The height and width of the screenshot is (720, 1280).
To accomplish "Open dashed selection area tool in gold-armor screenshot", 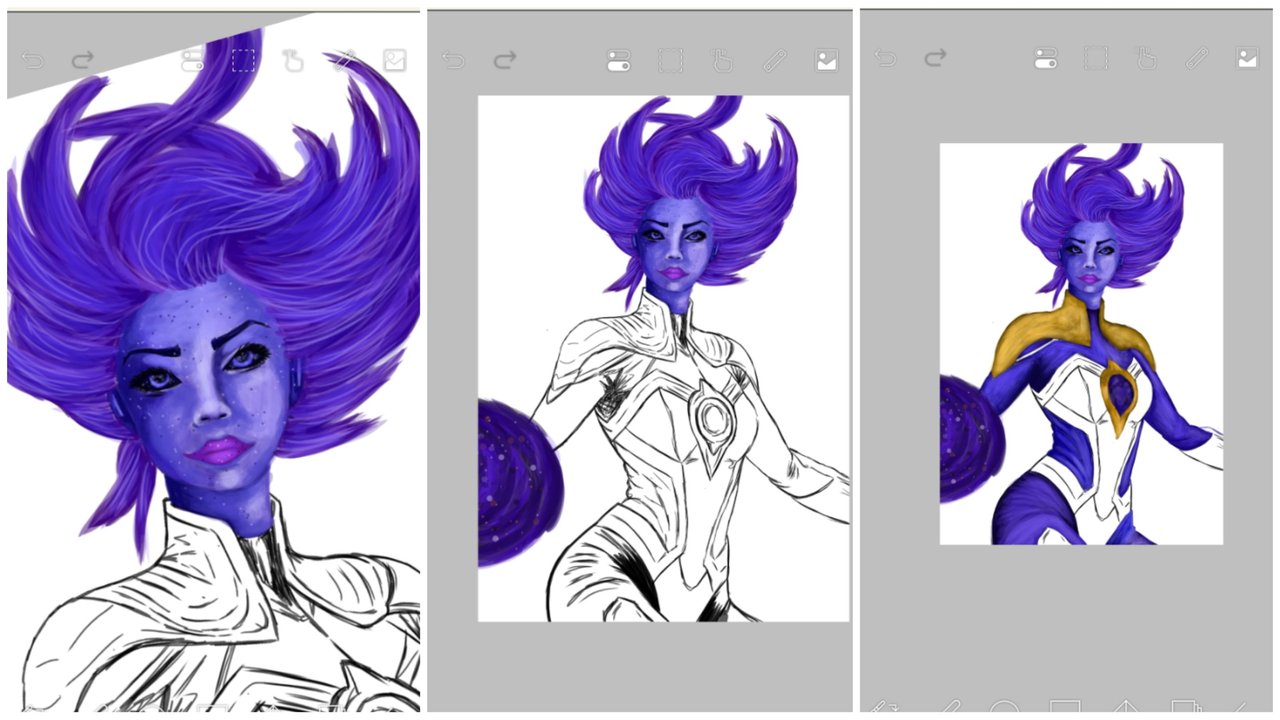I will pyautogui.click(x=1096, y=58).
